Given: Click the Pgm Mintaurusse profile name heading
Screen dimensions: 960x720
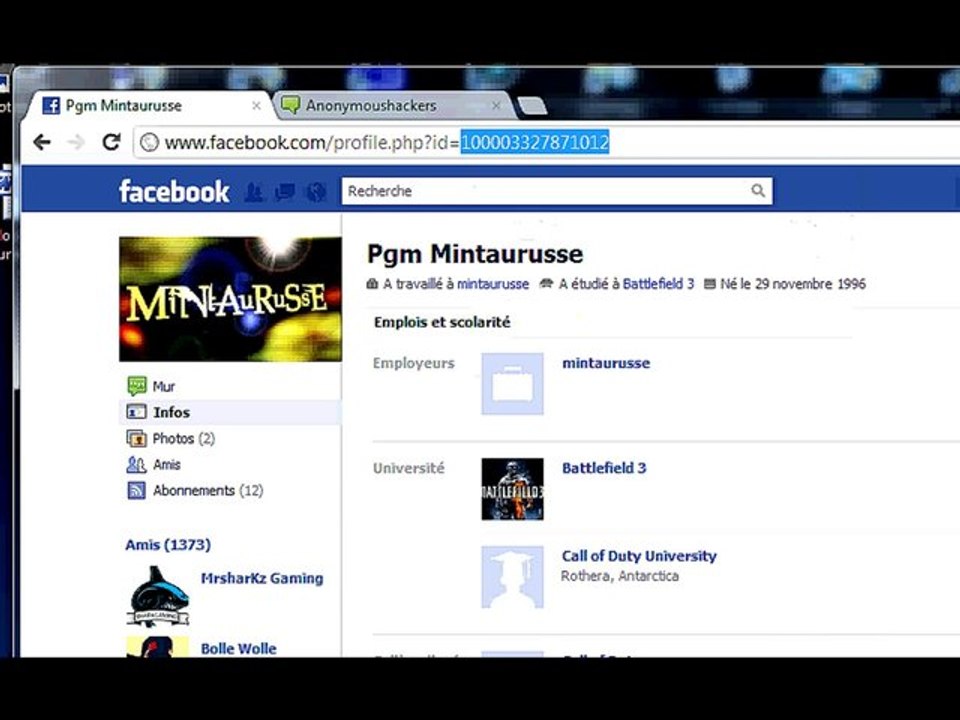Looking at the screenshot, I should (x=475, y=253).
